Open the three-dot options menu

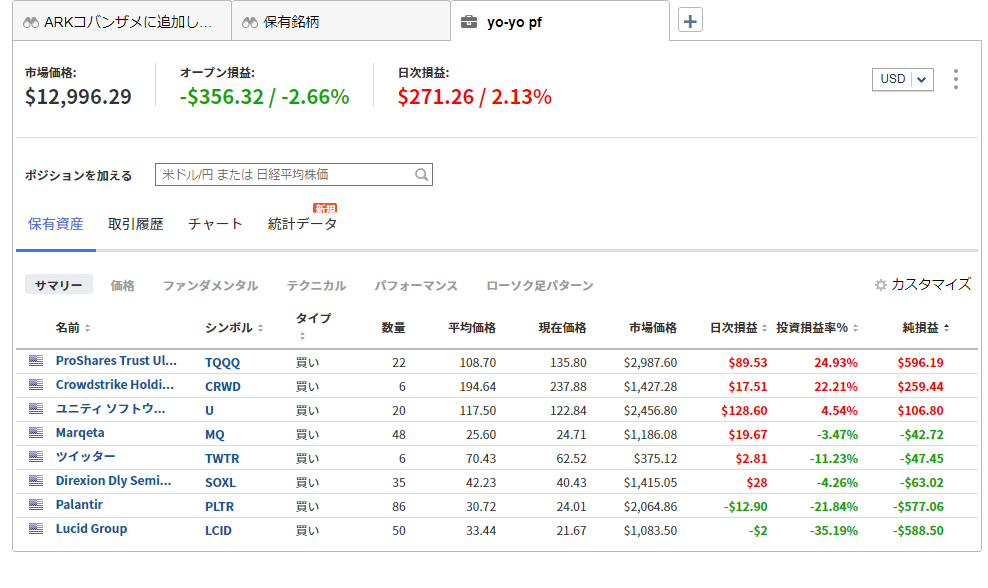pyautogui.click(x=956, y=79)
